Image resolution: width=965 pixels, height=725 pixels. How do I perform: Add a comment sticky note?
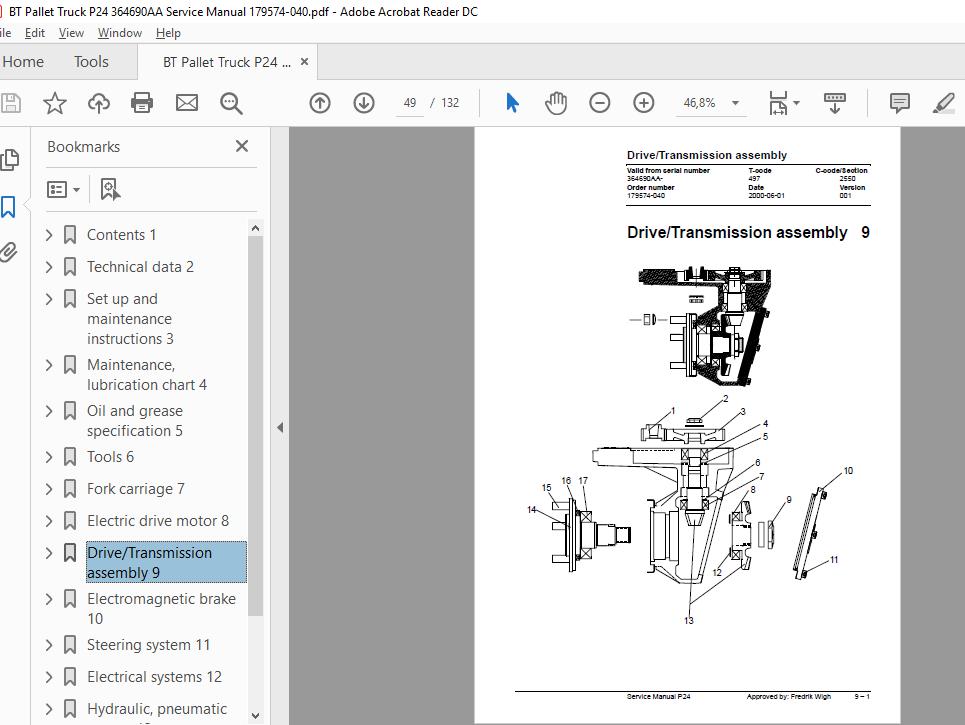pyautogui.click(x=899, y=103)
